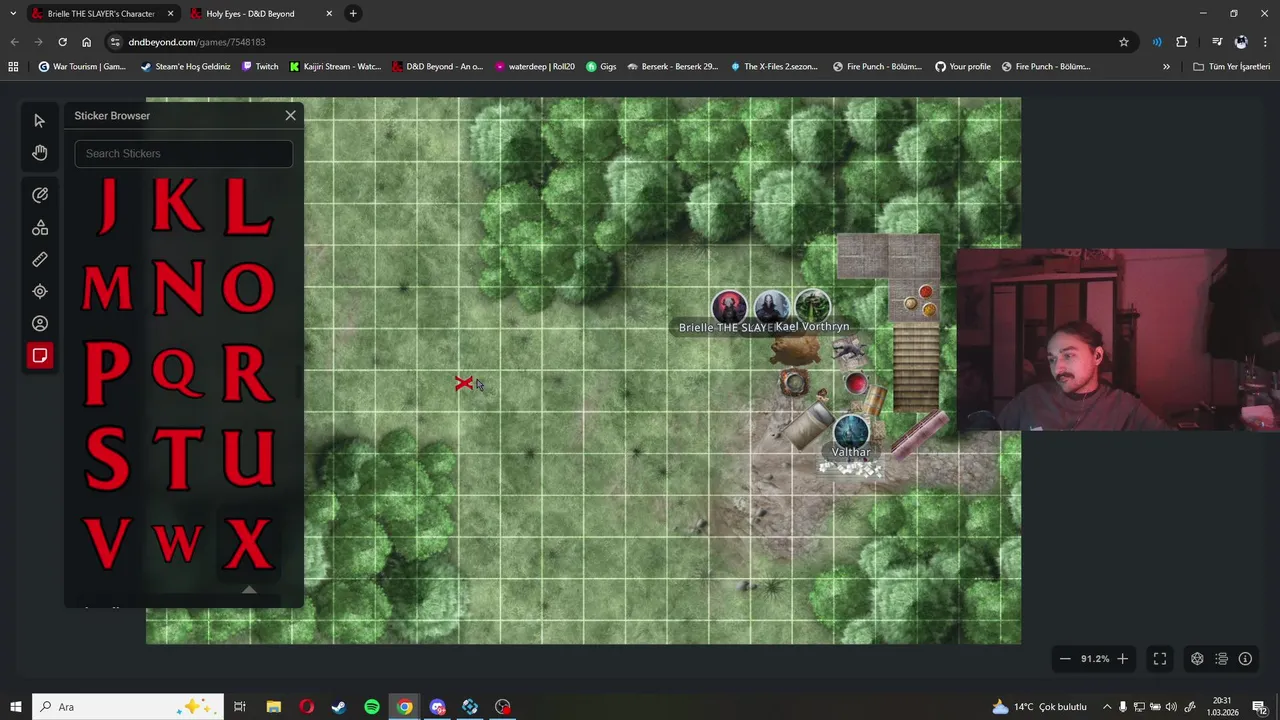Image resolution: width=1280 pixels, height=720 pixels.
Task: Open The X-Files 2.sezon bookmark
Action: (774, 67)
